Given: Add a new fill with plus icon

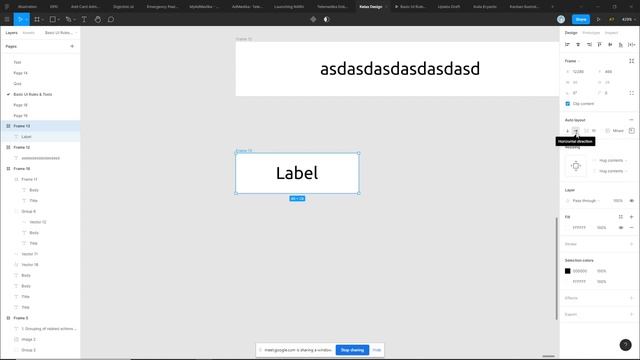Looking at the screenshot, I should coord(631,217).
